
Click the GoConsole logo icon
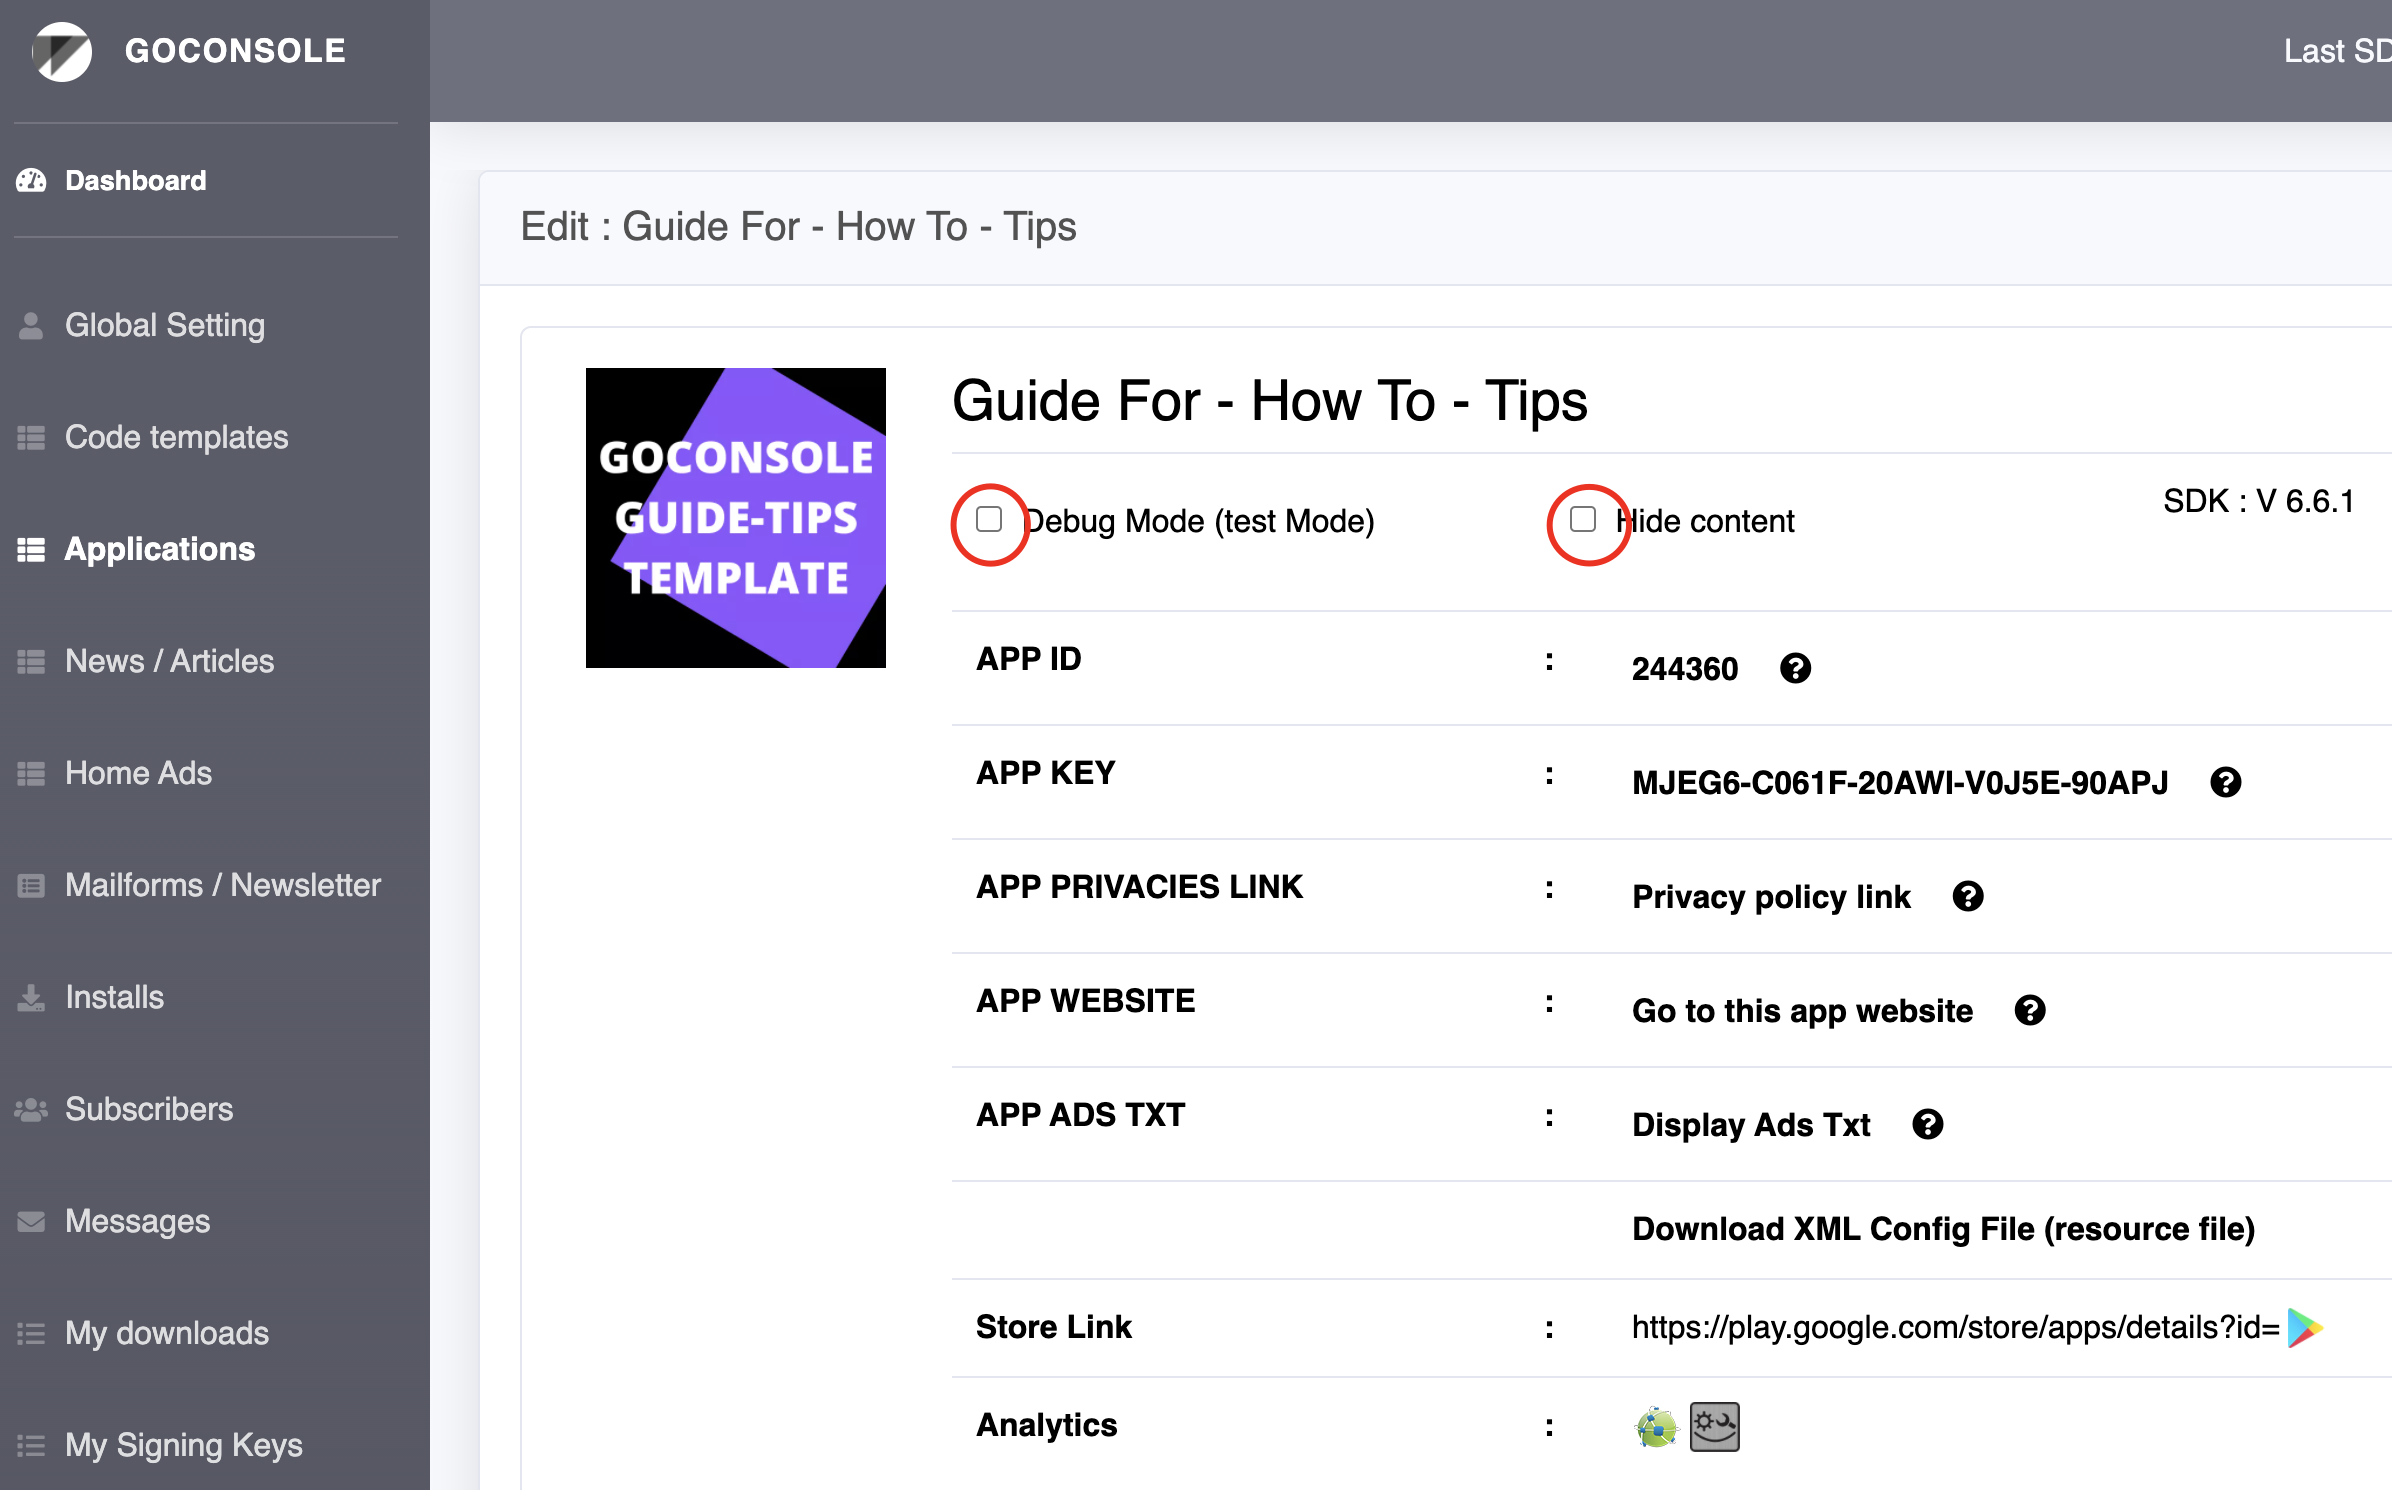(62, 51)
